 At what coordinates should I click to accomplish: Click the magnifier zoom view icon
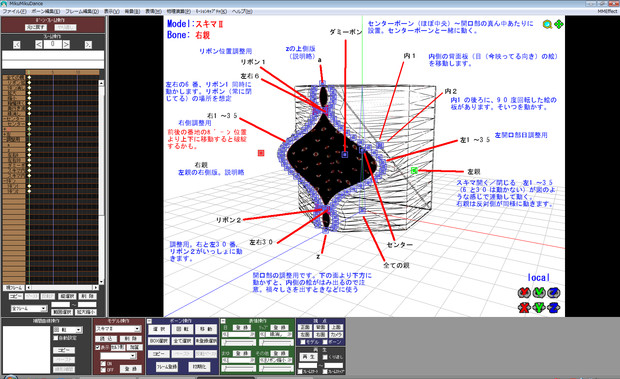tap(547, 25)
